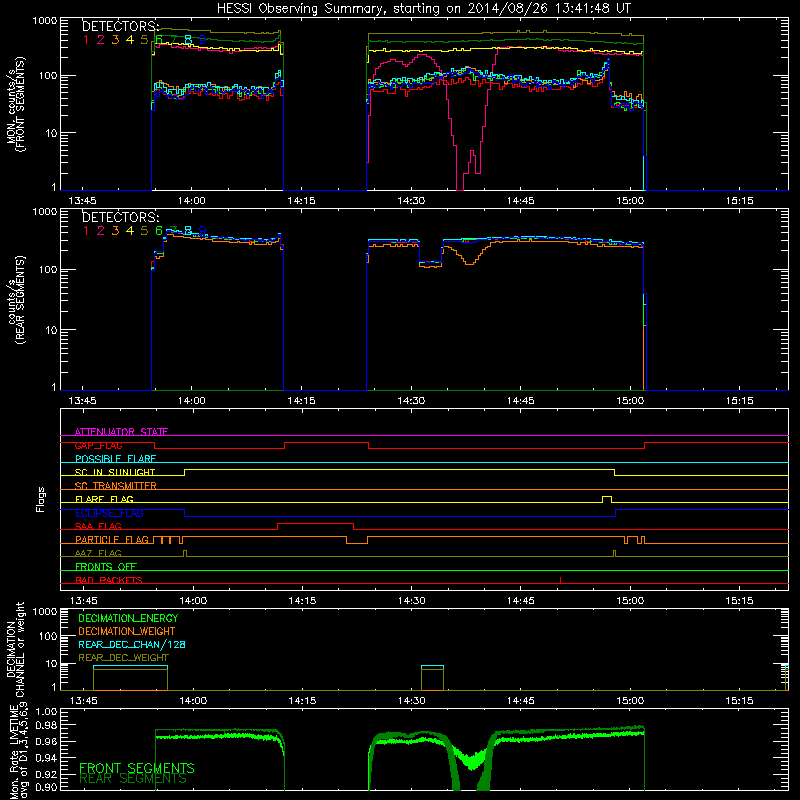Select orange detector 3 in the front segments legend
Screen dimensions: 800x800
coord(115,40)
